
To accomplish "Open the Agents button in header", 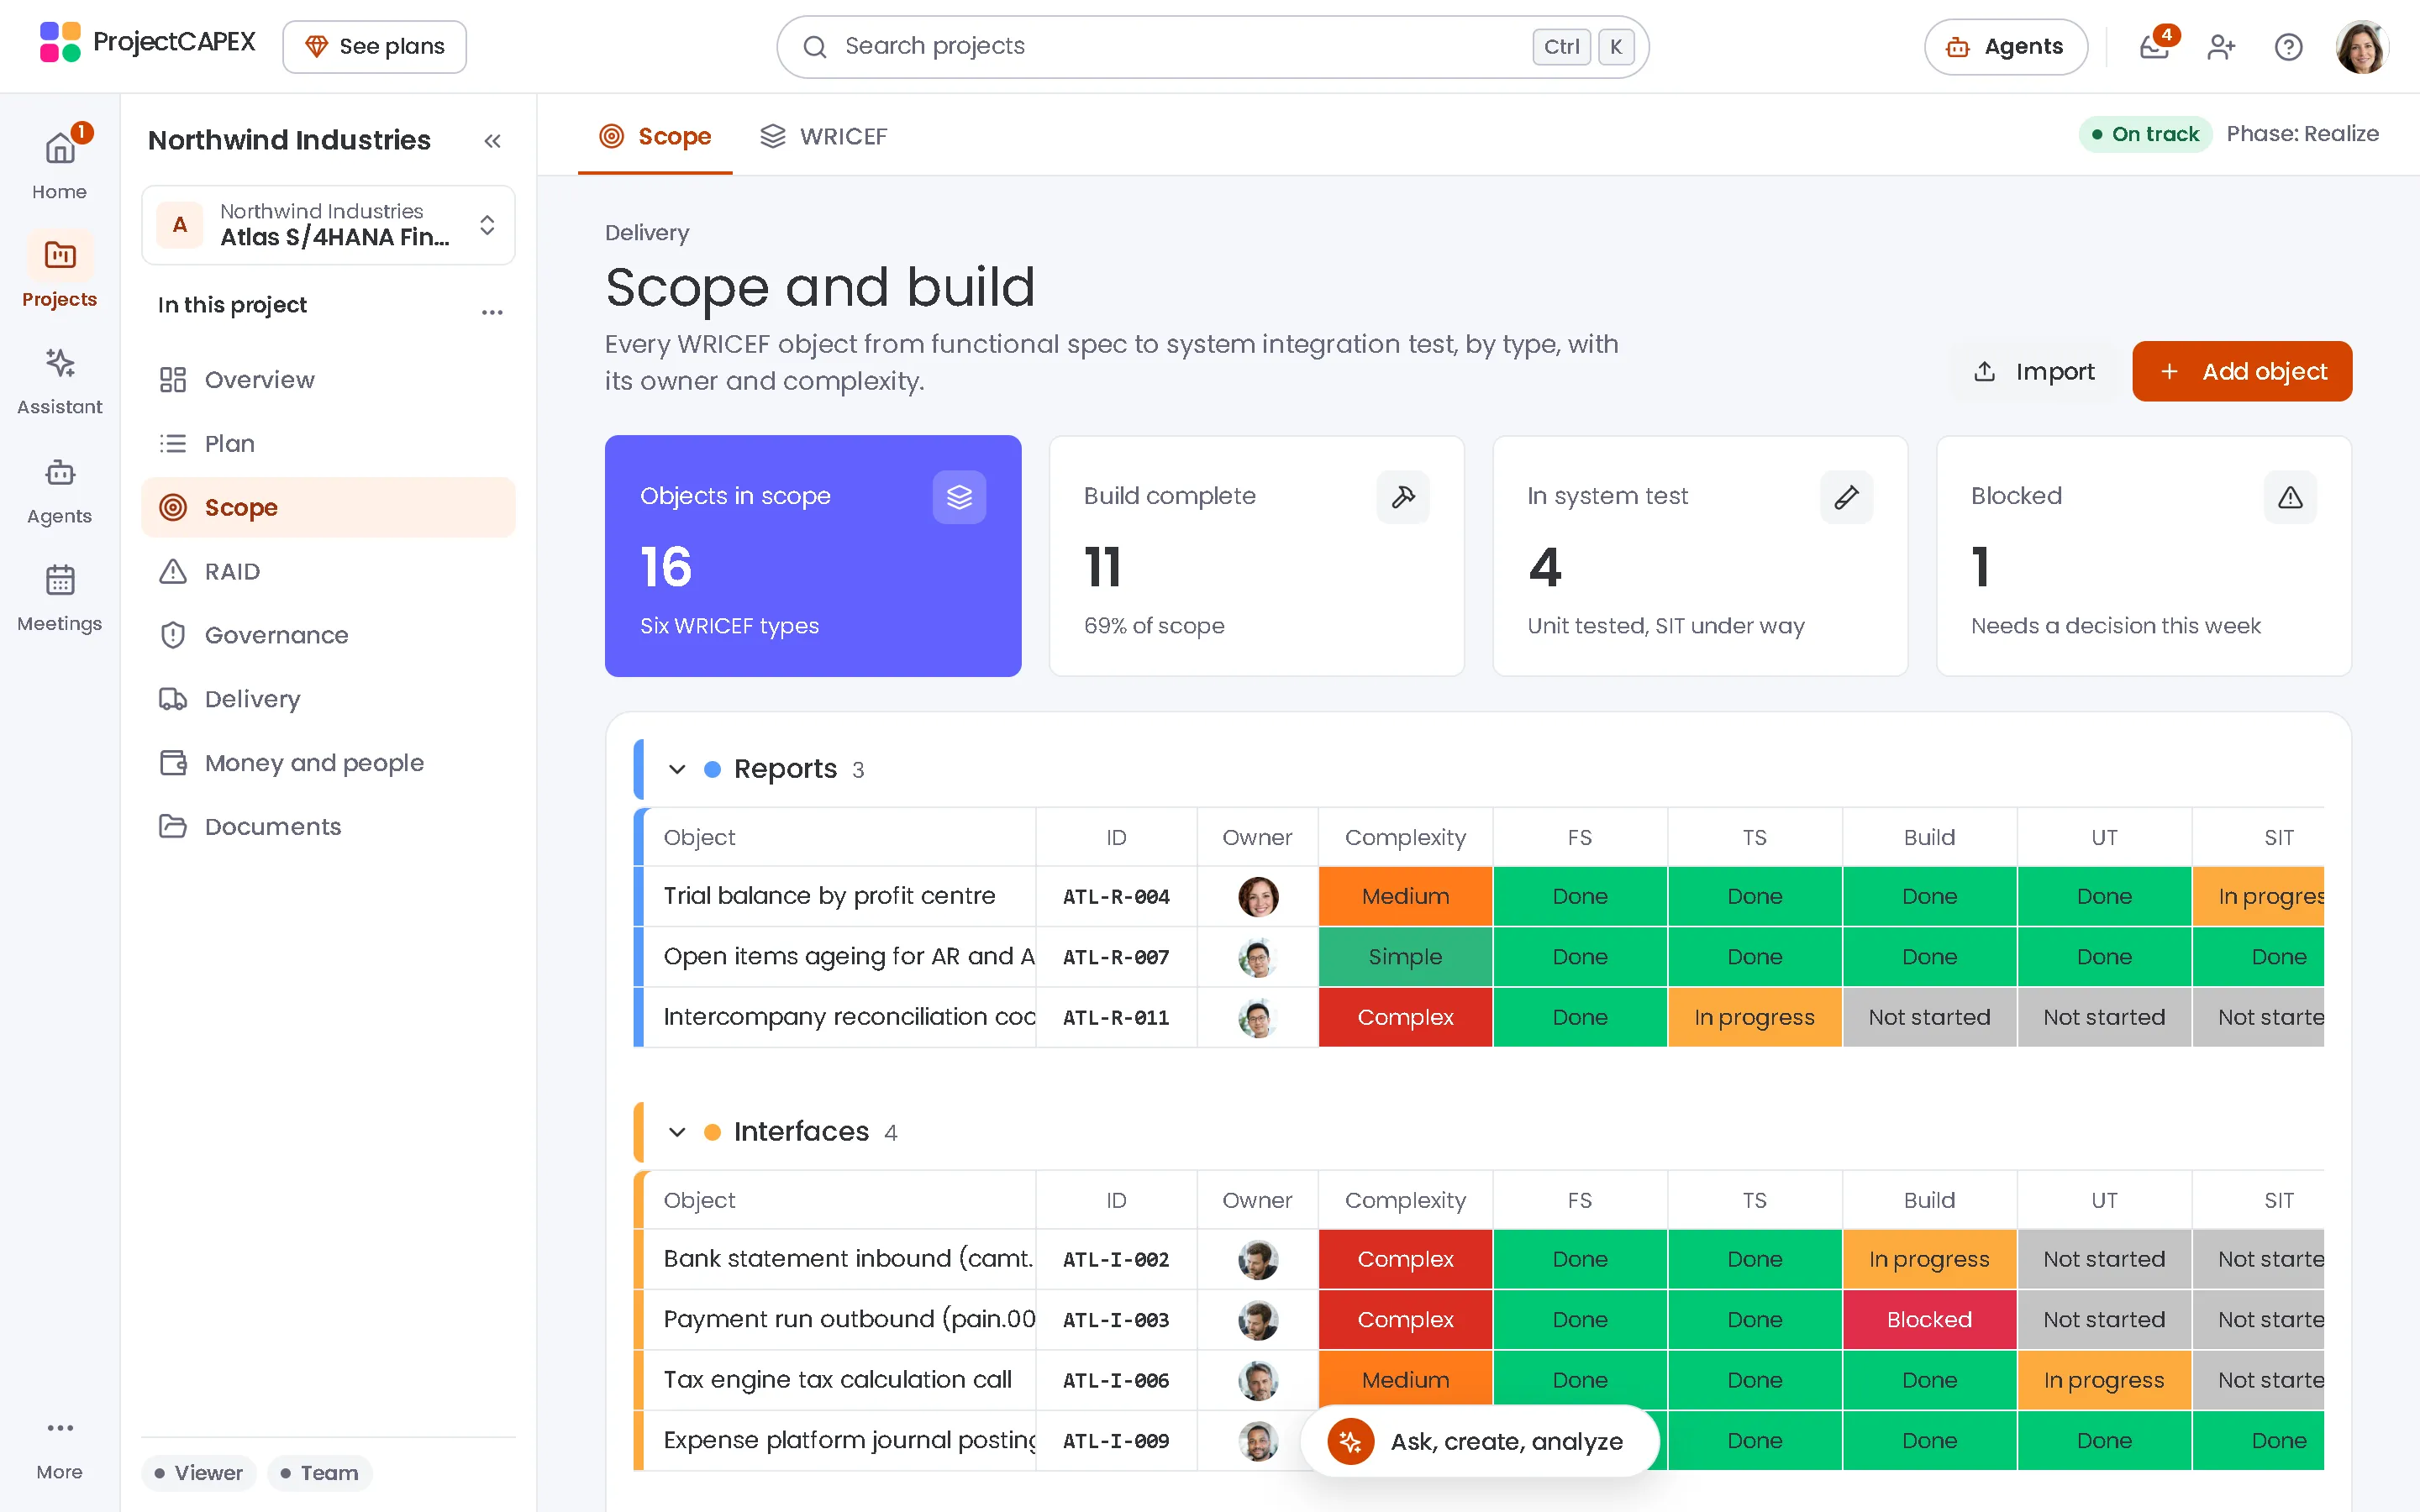I will click(2005, 46).
